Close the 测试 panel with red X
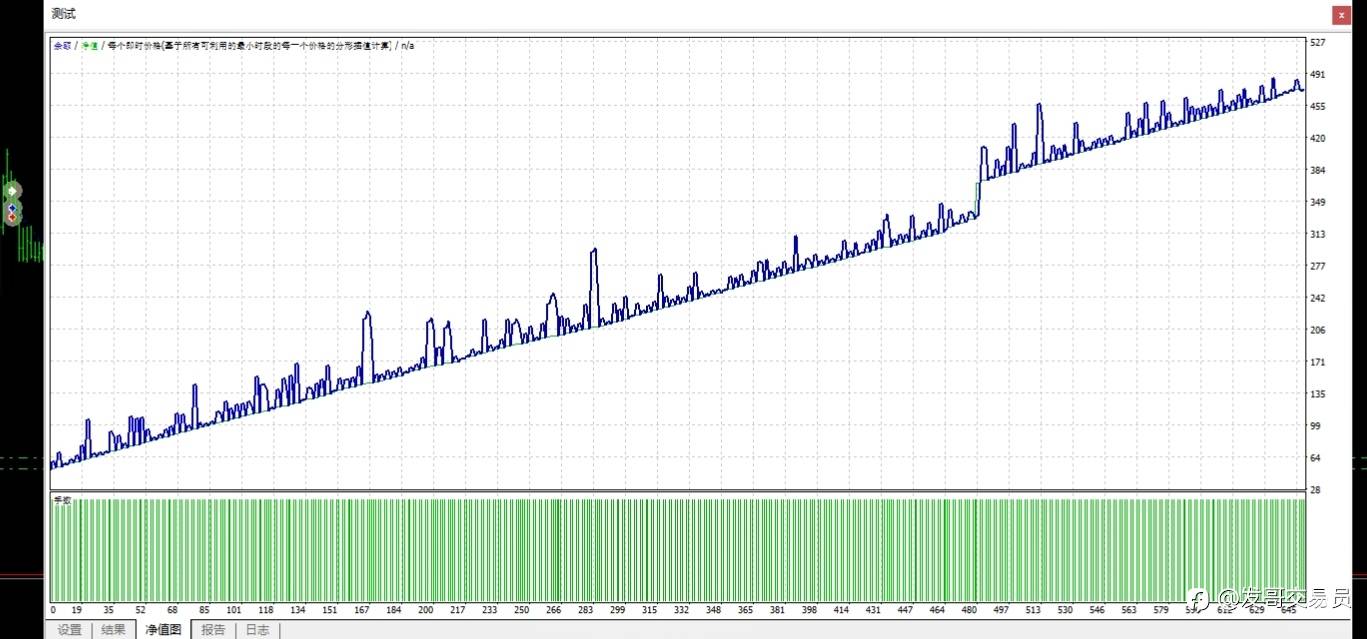 point(1341,15)
